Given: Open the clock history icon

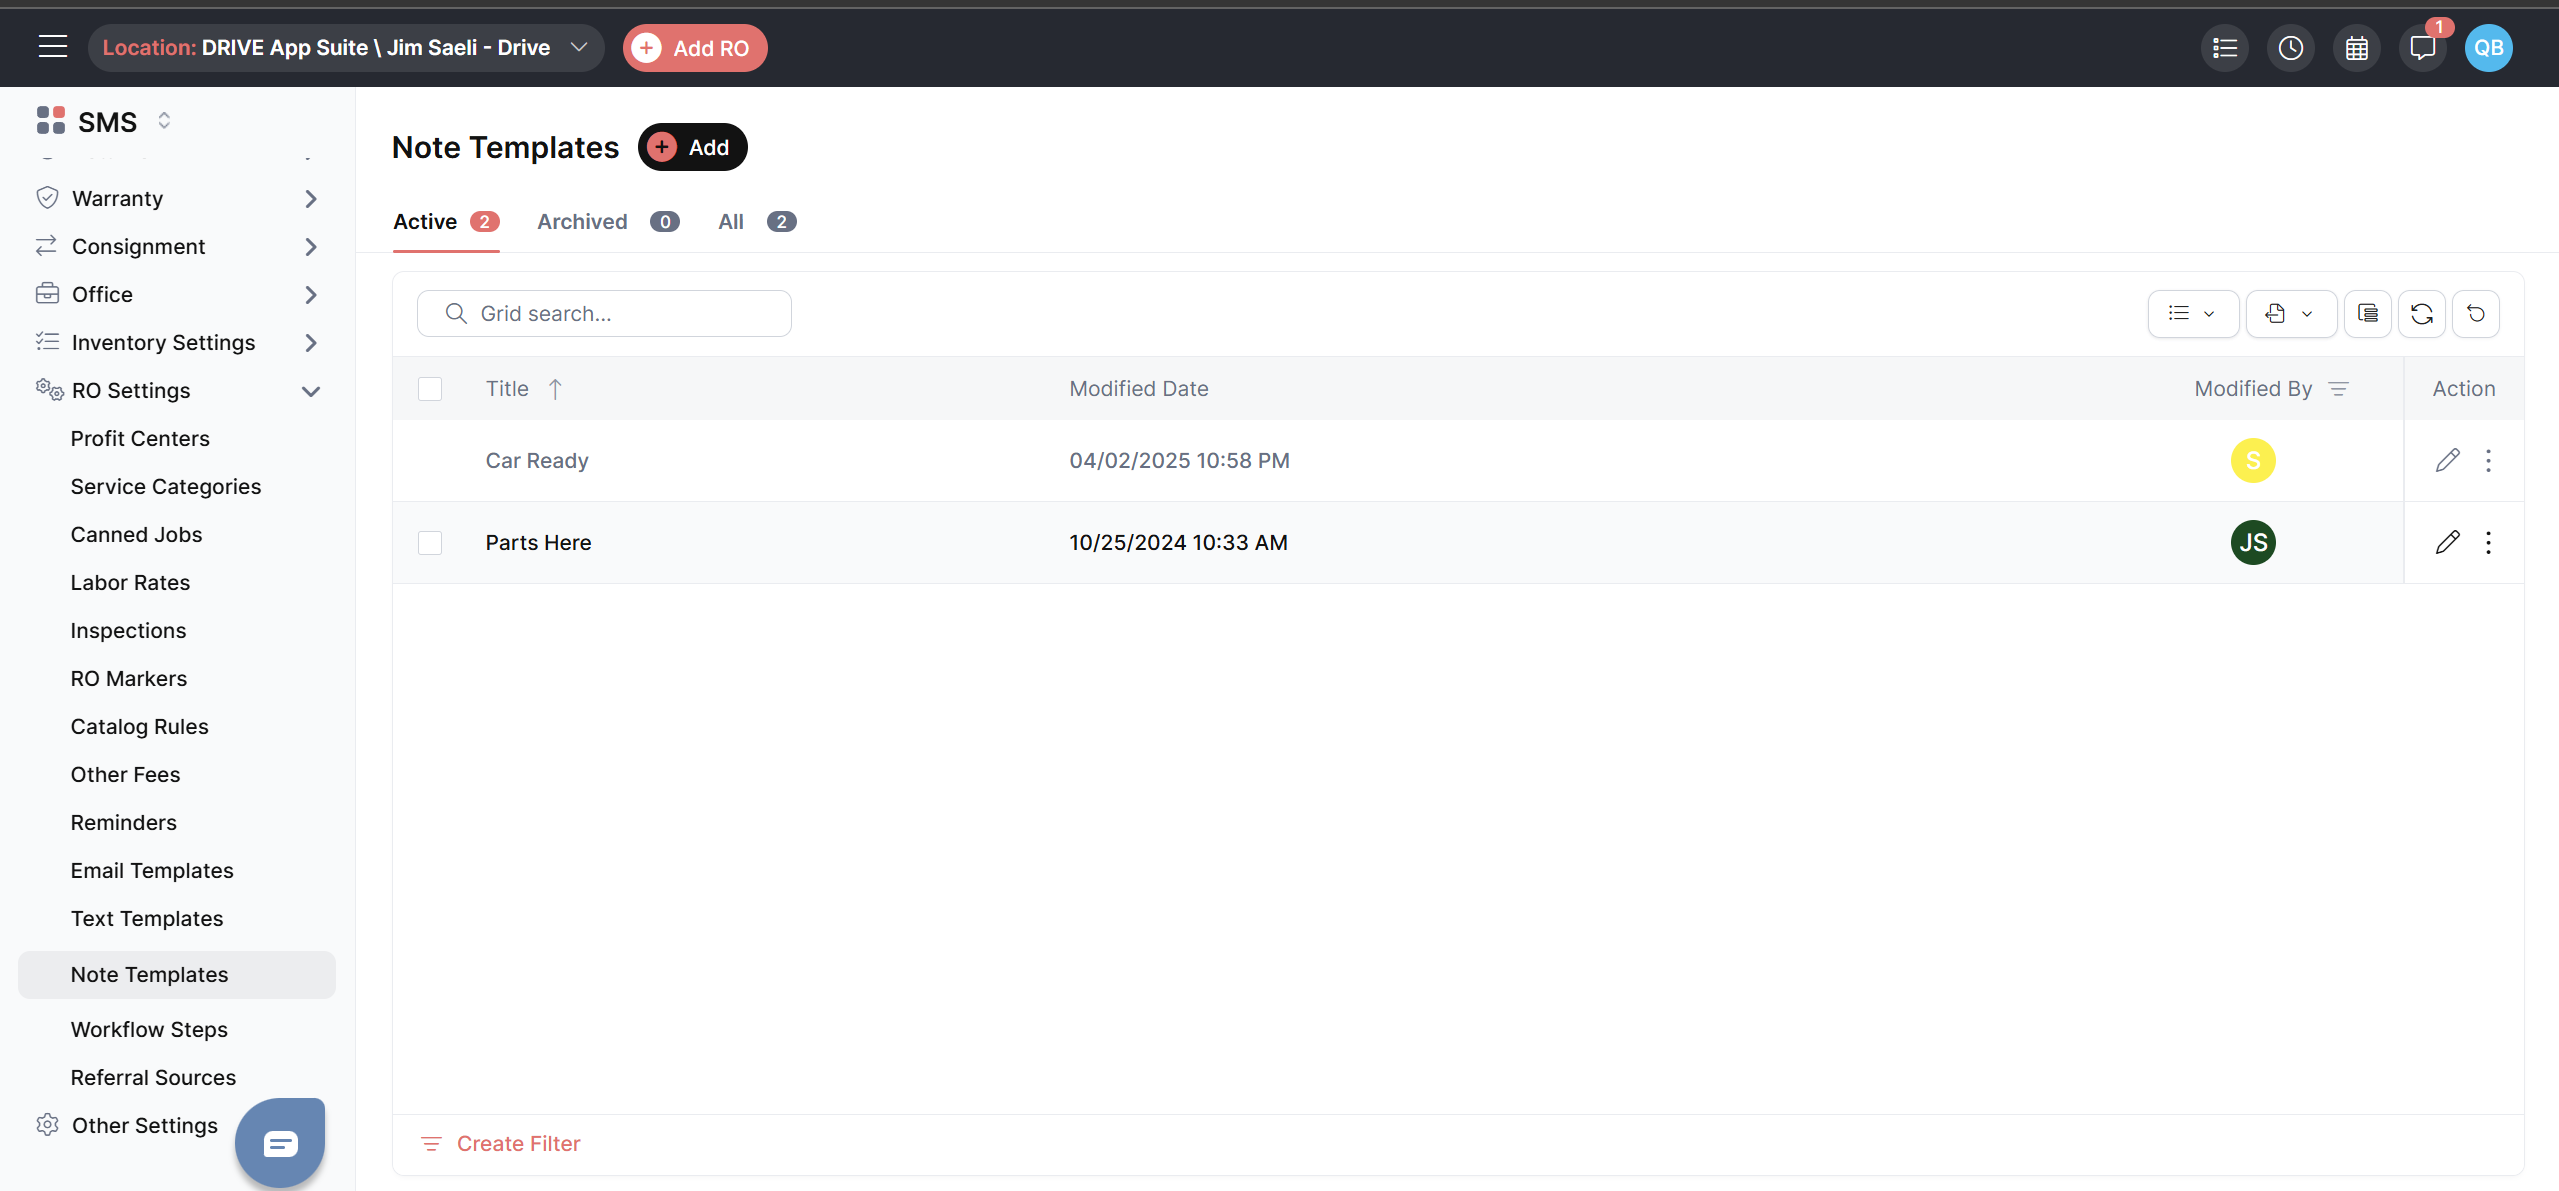Looking at the screenshot, I should (x=2290, y=48).
